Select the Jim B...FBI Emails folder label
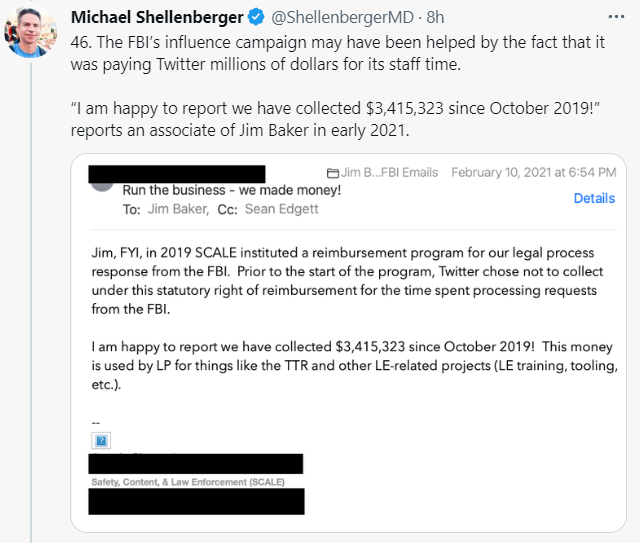 click(x=389, y=172)
